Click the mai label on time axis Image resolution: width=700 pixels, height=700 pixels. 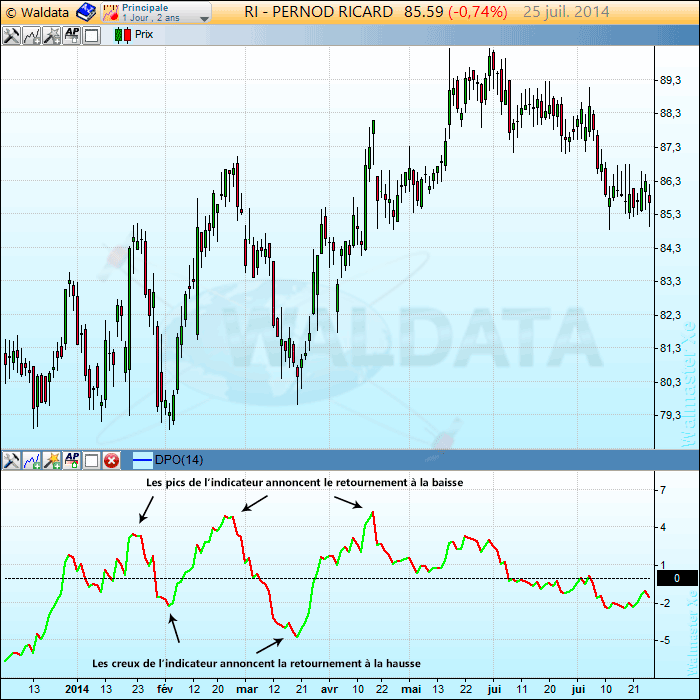(x=411, y=689)
